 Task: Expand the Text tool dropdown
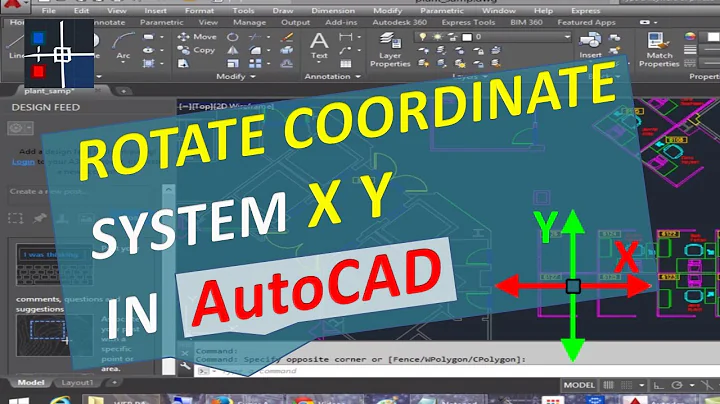(x=319, y=62)
